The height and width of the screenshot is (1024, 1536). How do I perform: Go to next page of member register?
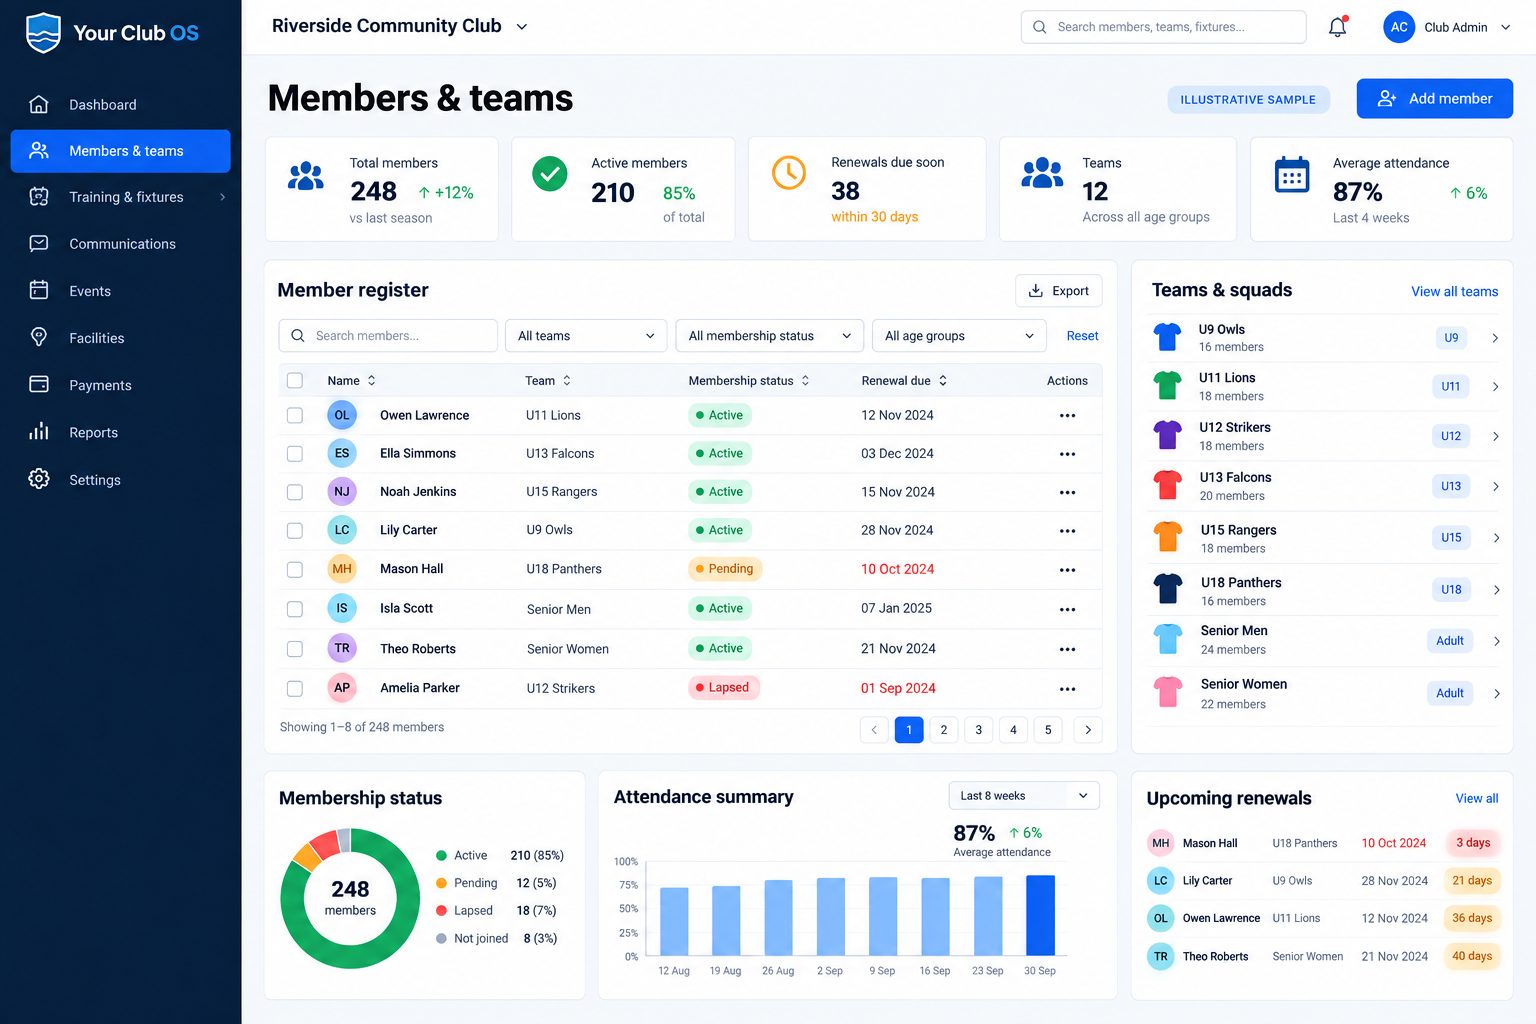(1088, 730)
